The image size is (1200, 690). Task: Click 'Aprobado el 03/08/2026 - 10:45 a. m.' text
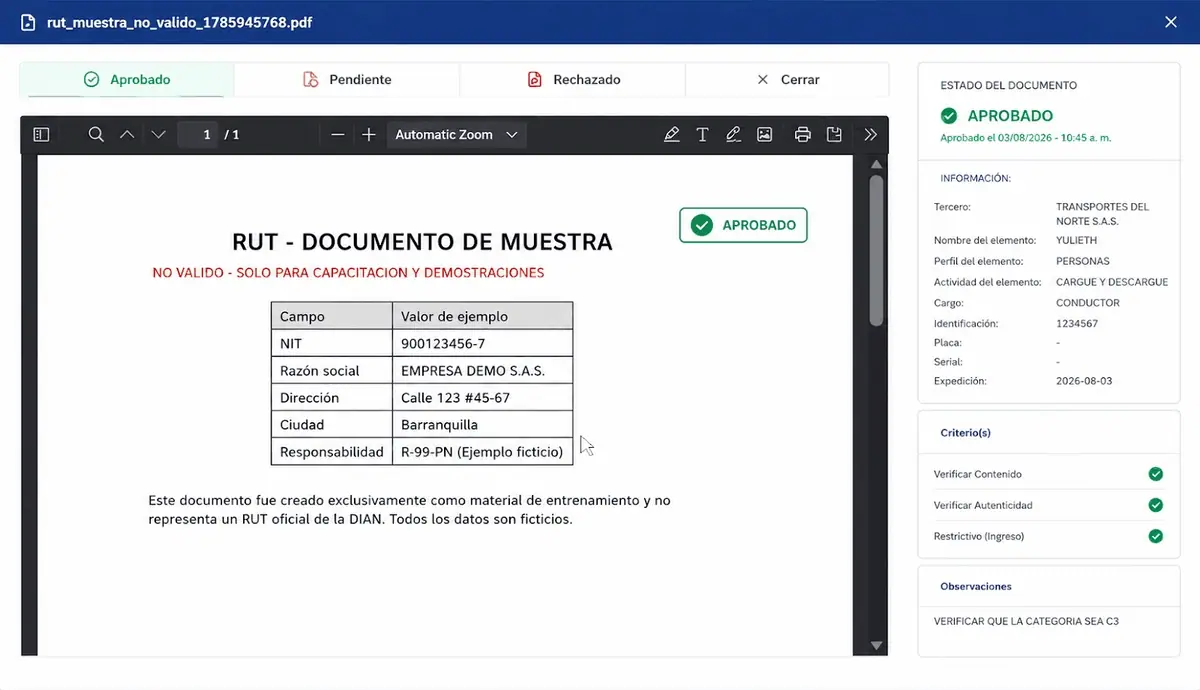pos(1026,137)
